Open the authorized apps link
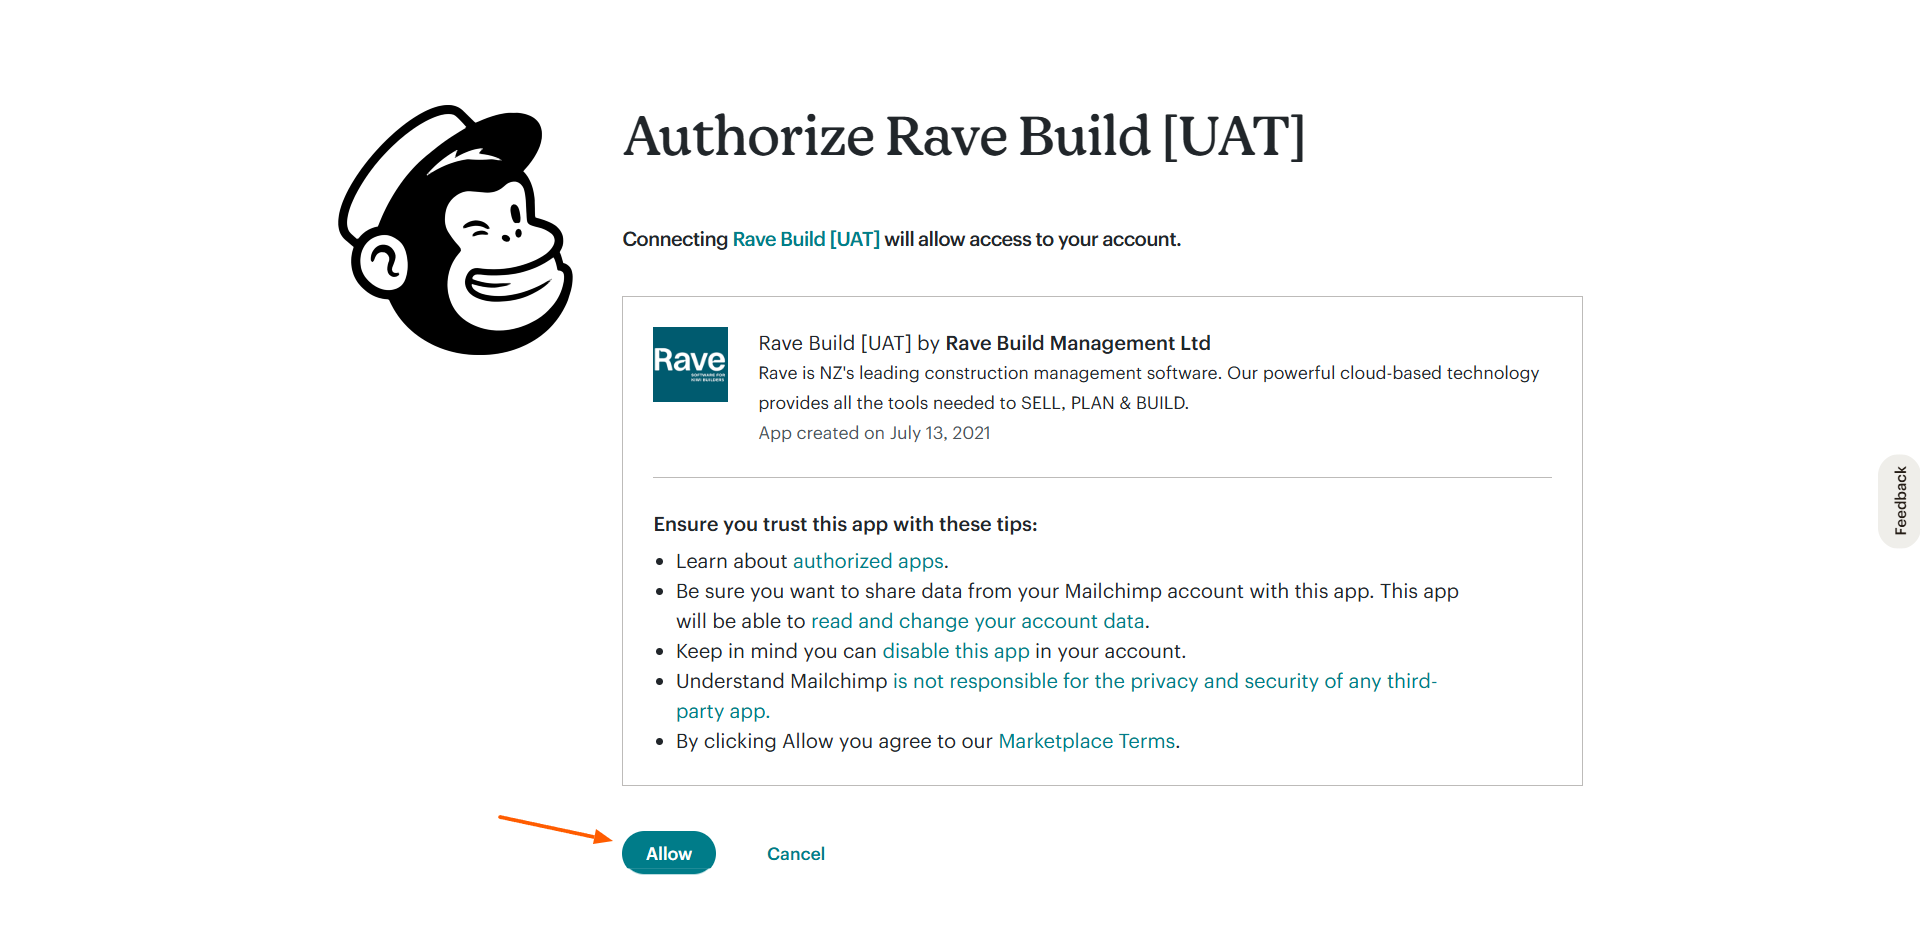1920x936 pixels. pos(868,561)
